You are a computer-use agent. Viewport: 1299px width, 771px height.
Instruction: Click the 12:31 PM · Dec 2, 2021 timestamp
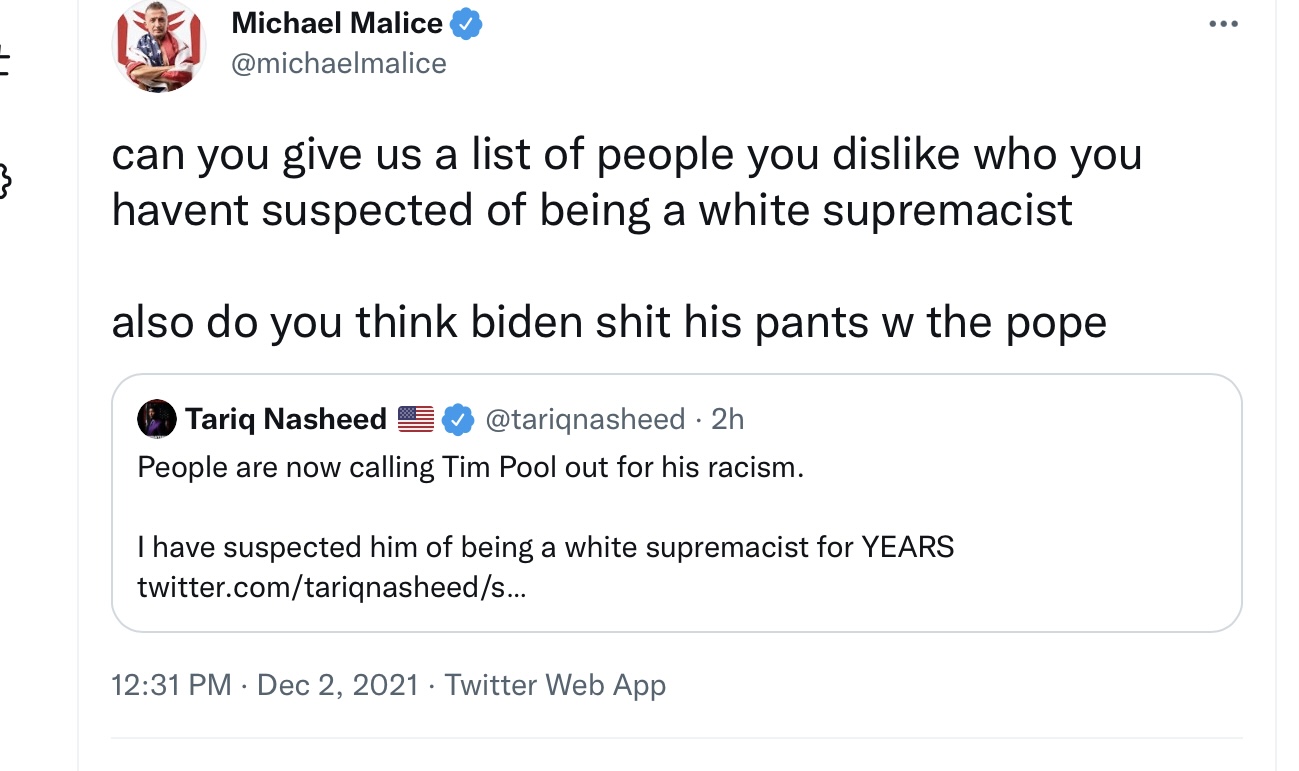[265, 685]
